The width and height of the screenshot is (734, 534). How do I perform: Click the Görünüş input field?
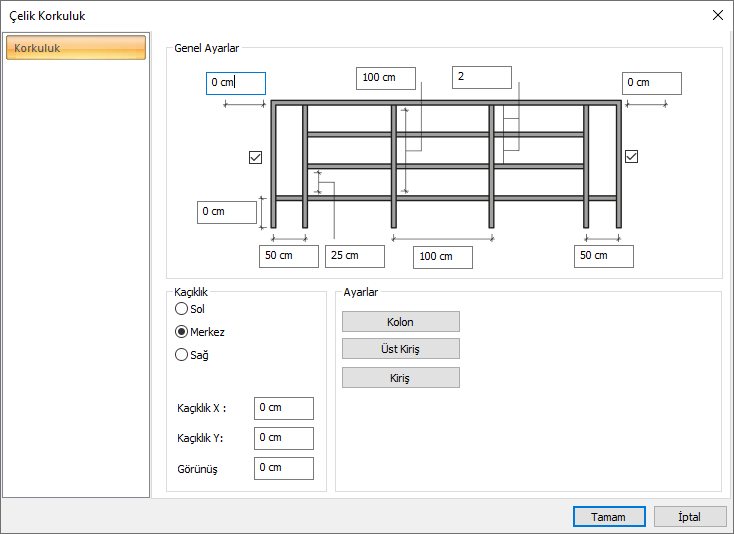283,468
